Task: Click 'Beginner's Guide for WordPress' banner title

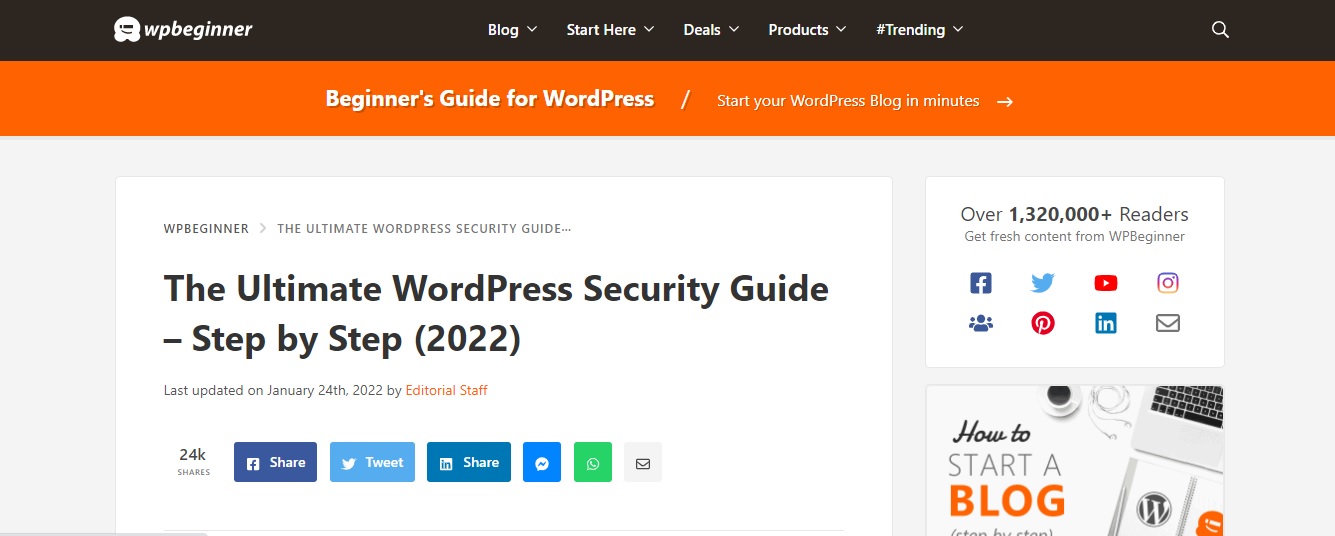Action: pos(490,99)
